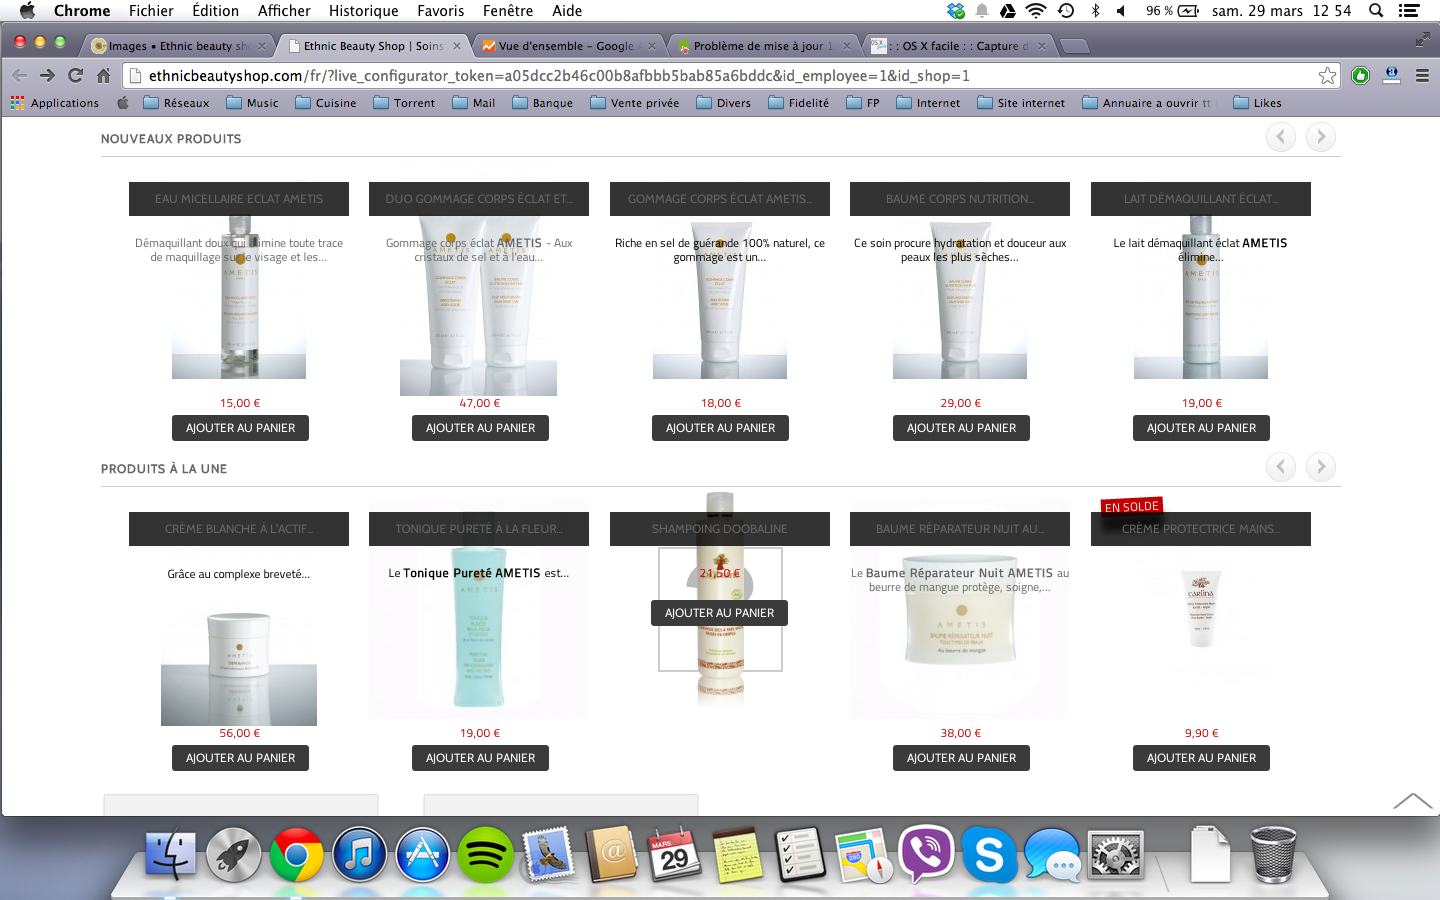Image resolution: width=1440 pixels, height=900 pixels.
Task: Expand the Réseaux bookmarks folder
Action: pyautogui.click(x=176, y=103)
